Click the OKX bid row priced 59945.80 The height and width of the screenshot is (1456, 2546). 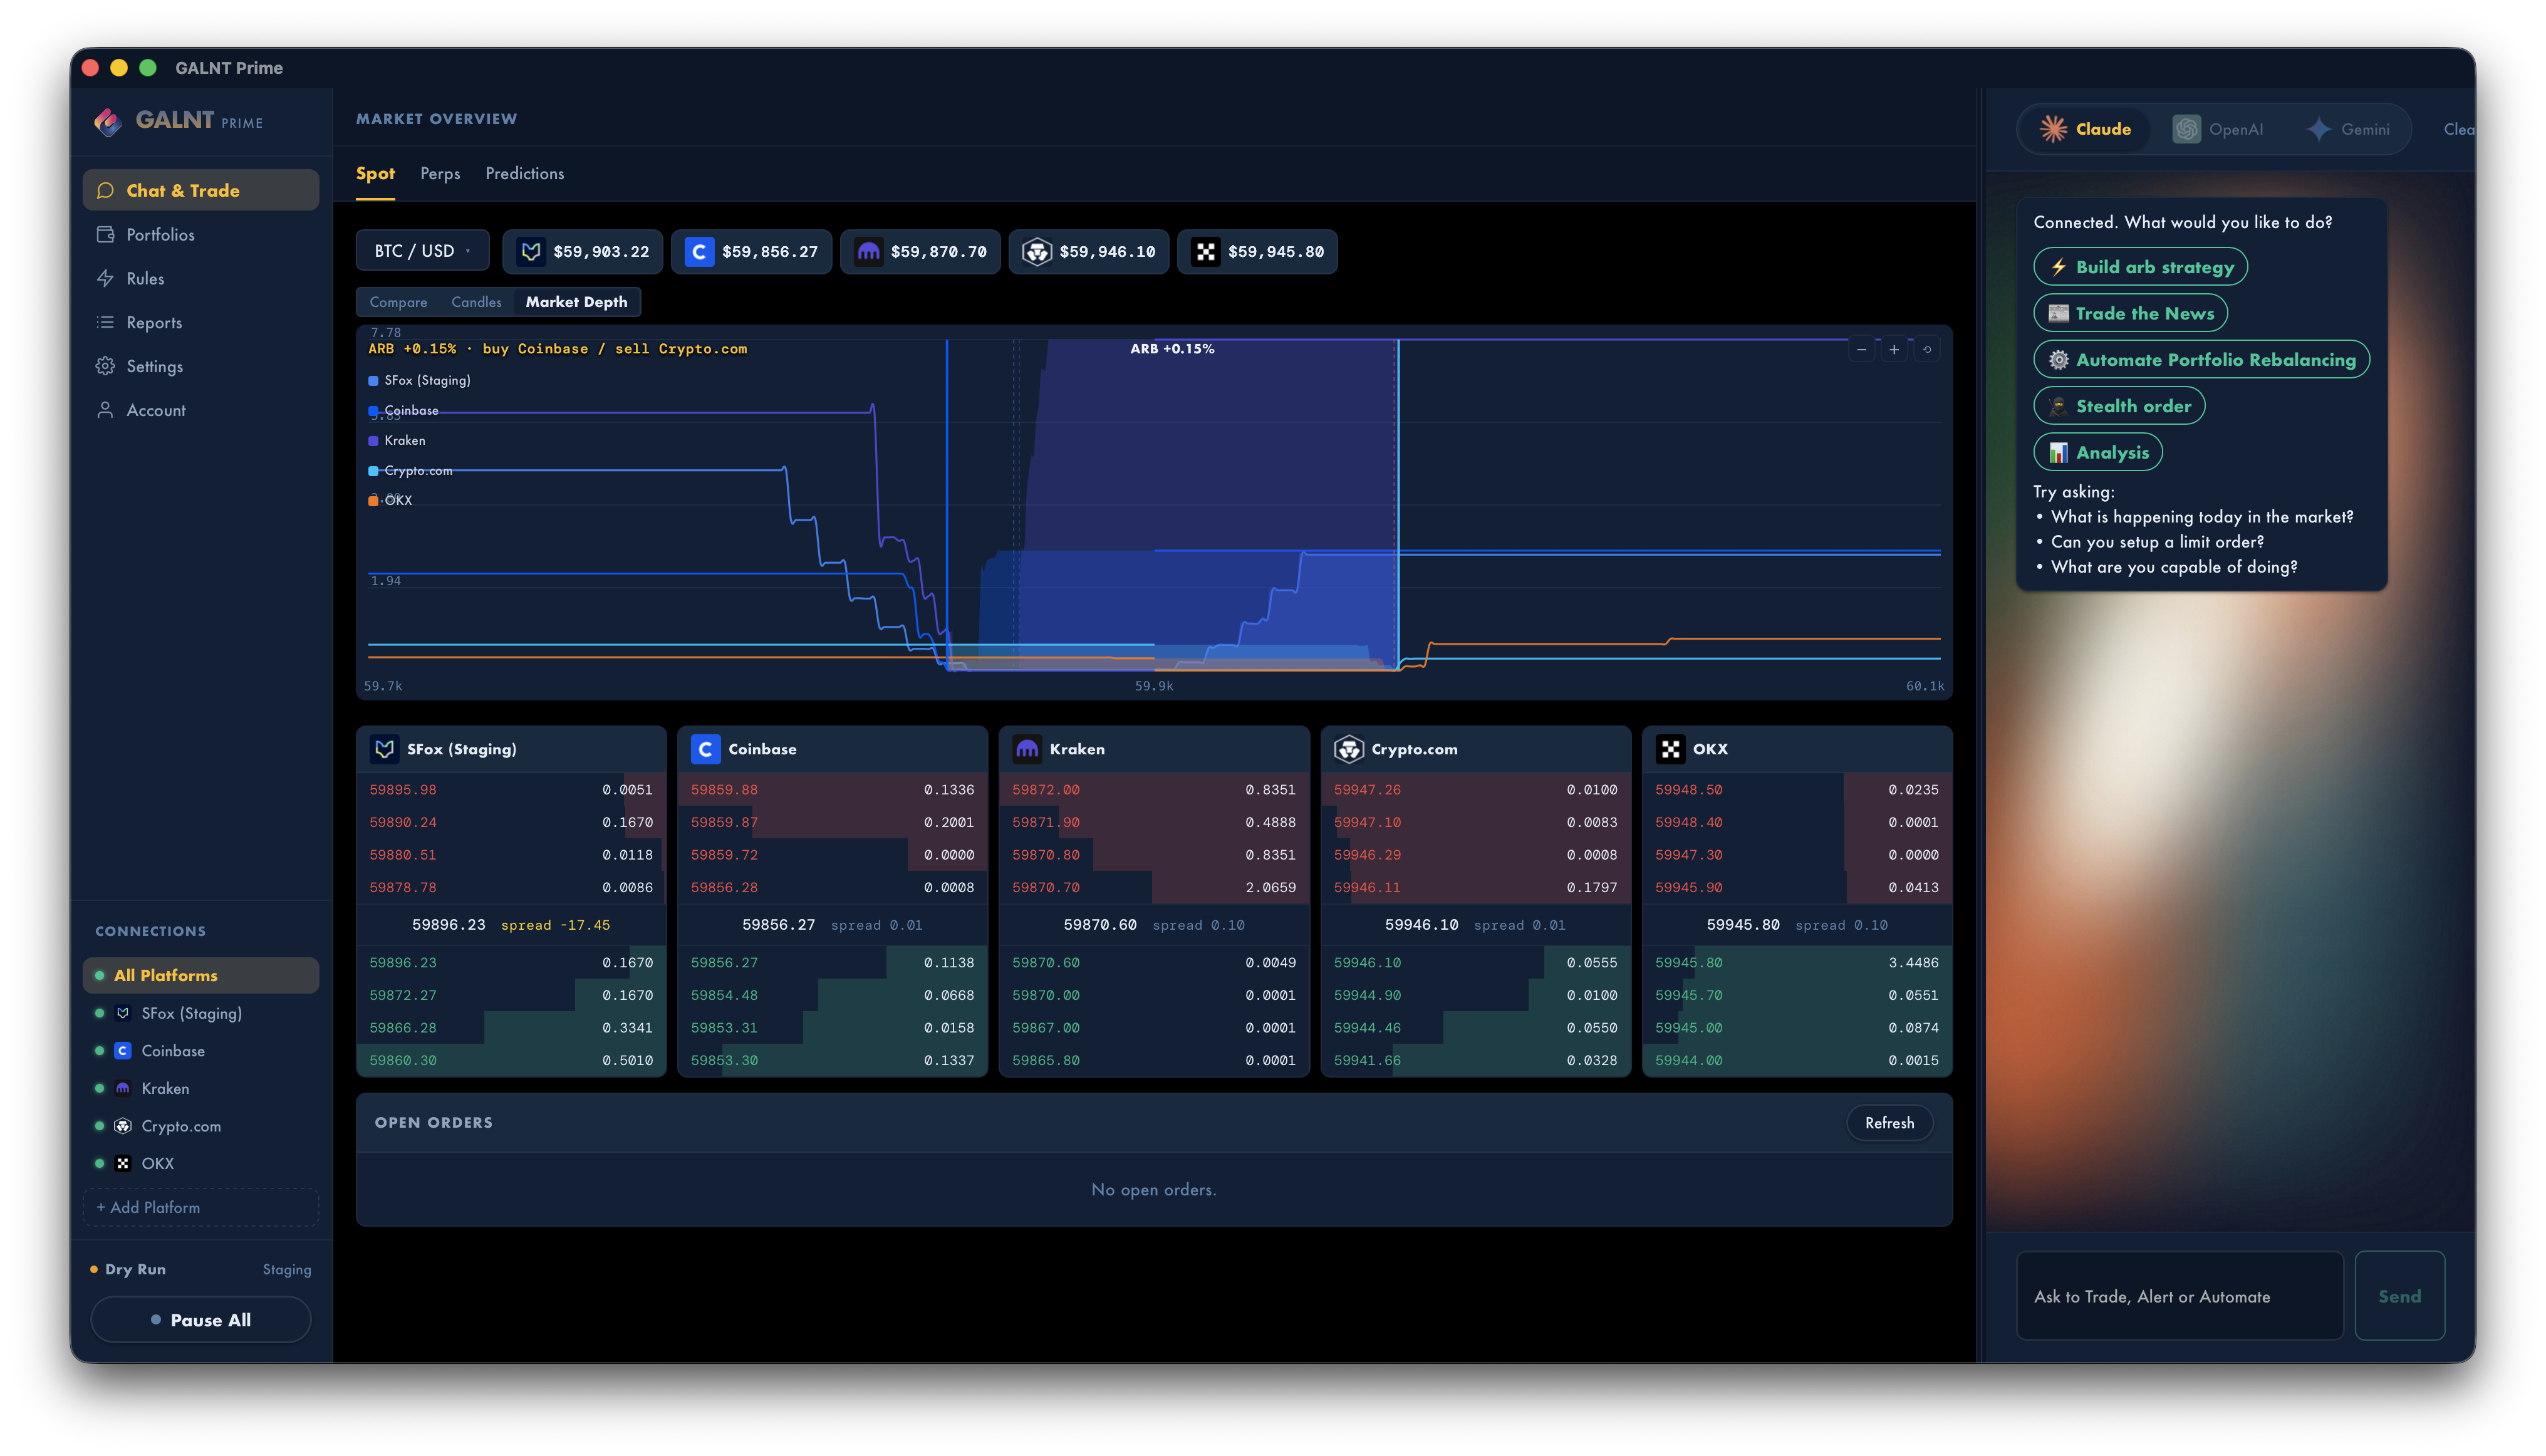(1797, 962)
